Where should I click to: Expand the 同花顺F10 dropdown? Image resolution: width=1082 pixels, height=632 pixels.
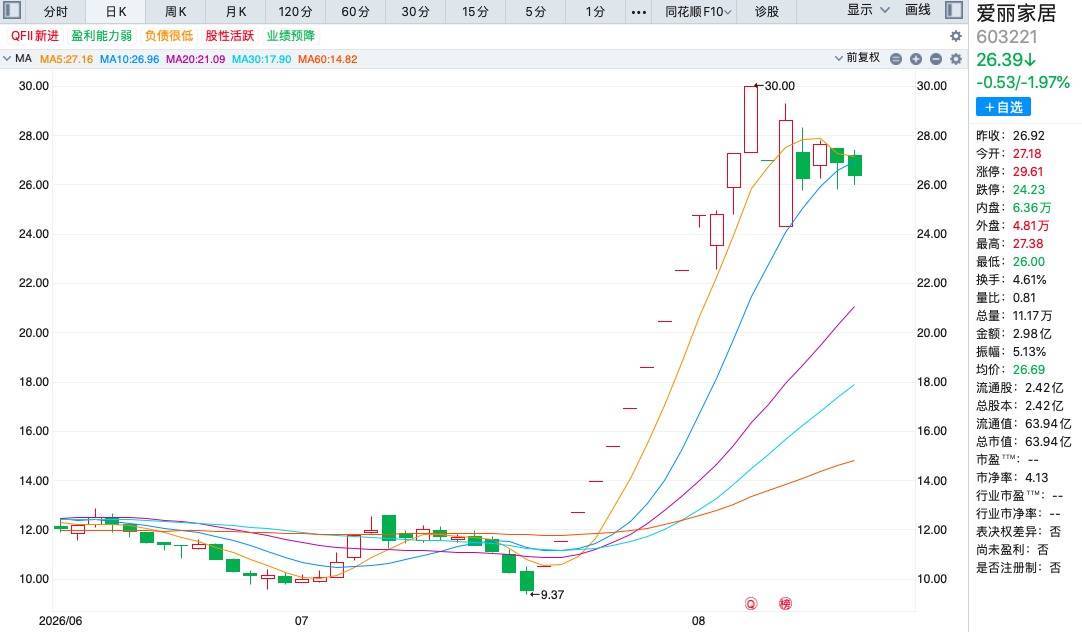[x=698, y=12]
